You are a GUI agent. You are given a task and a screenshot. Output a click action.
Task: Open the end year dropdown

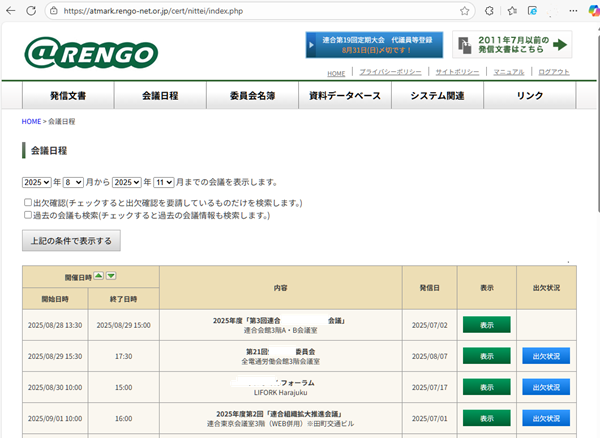[127, 182]
